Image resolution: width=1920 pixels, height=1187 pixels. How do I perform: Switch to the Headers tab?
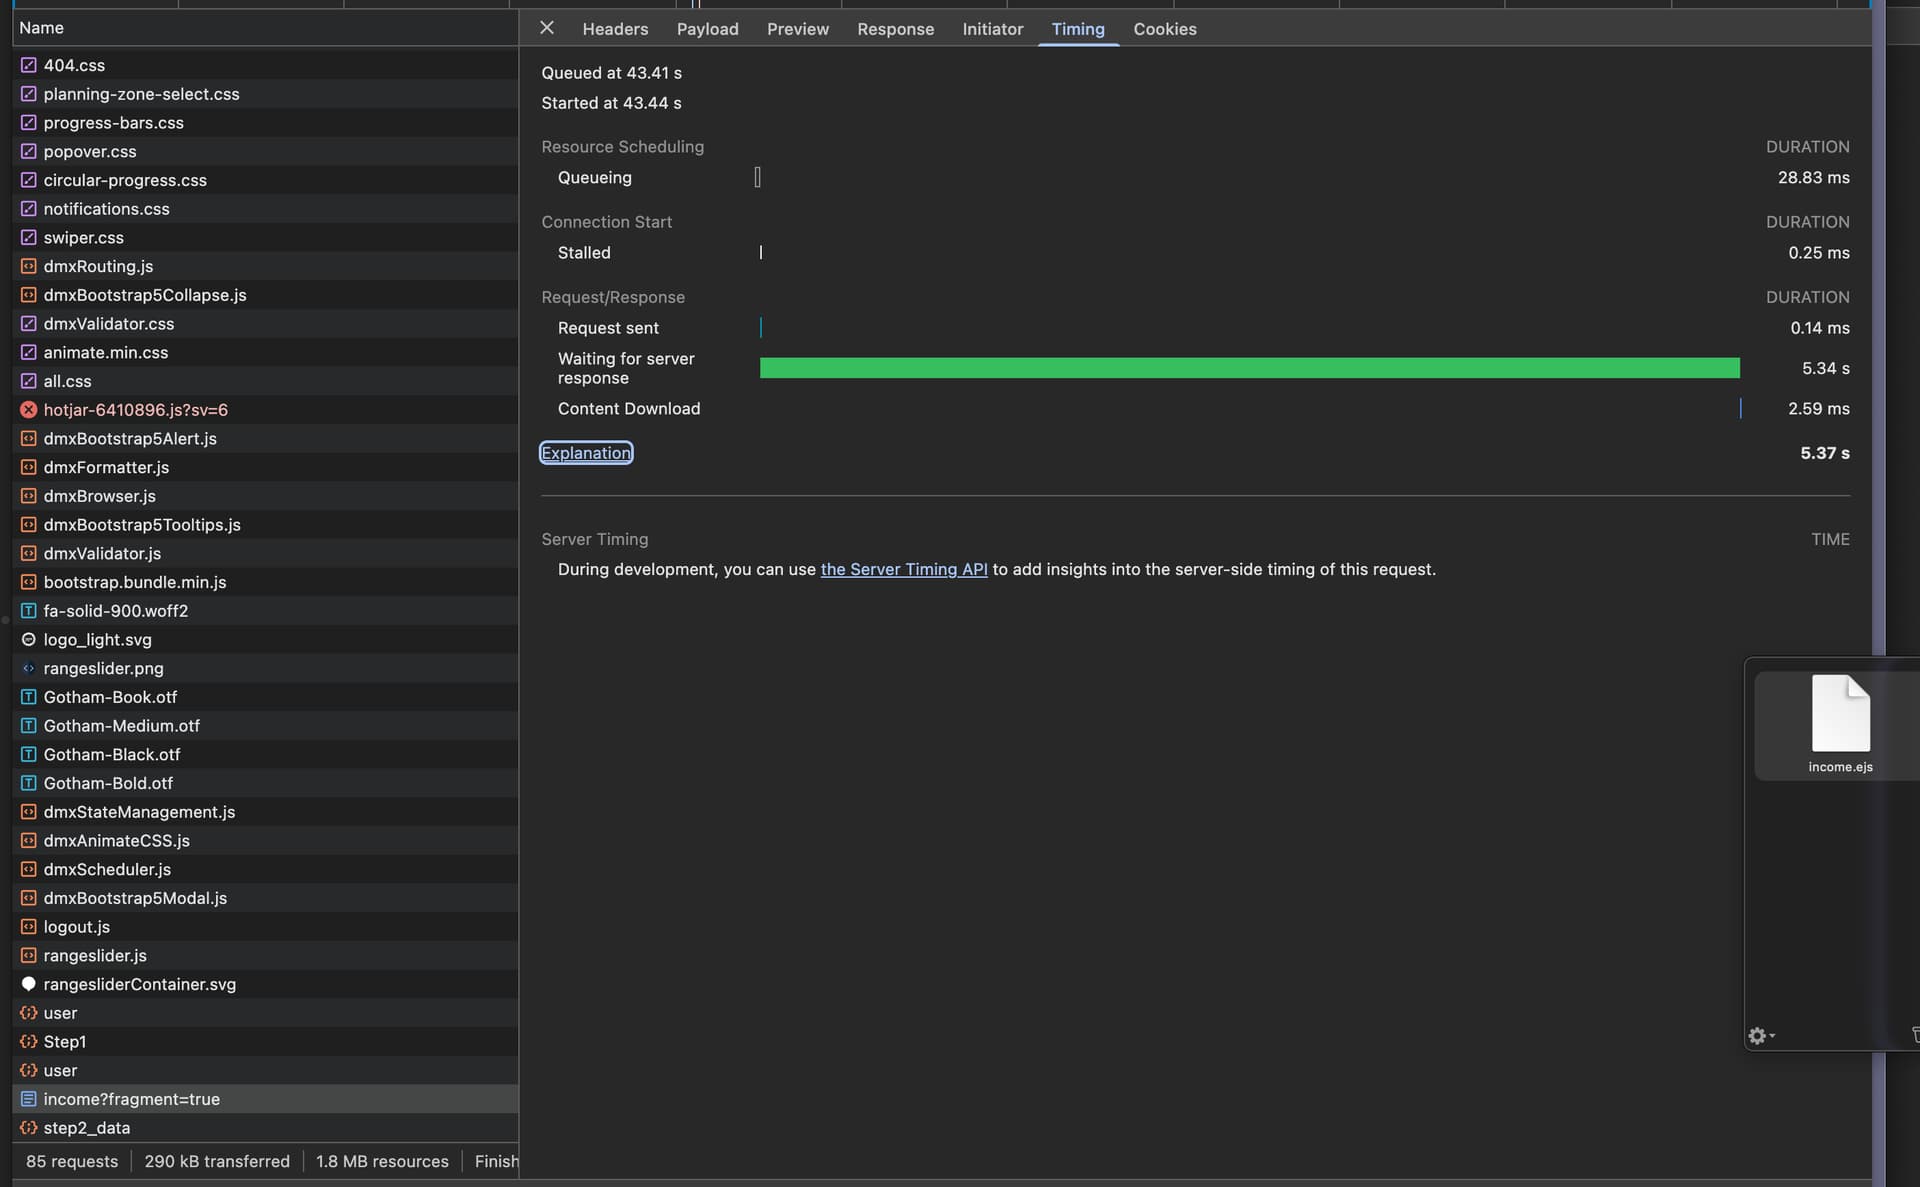click(615, 29)
